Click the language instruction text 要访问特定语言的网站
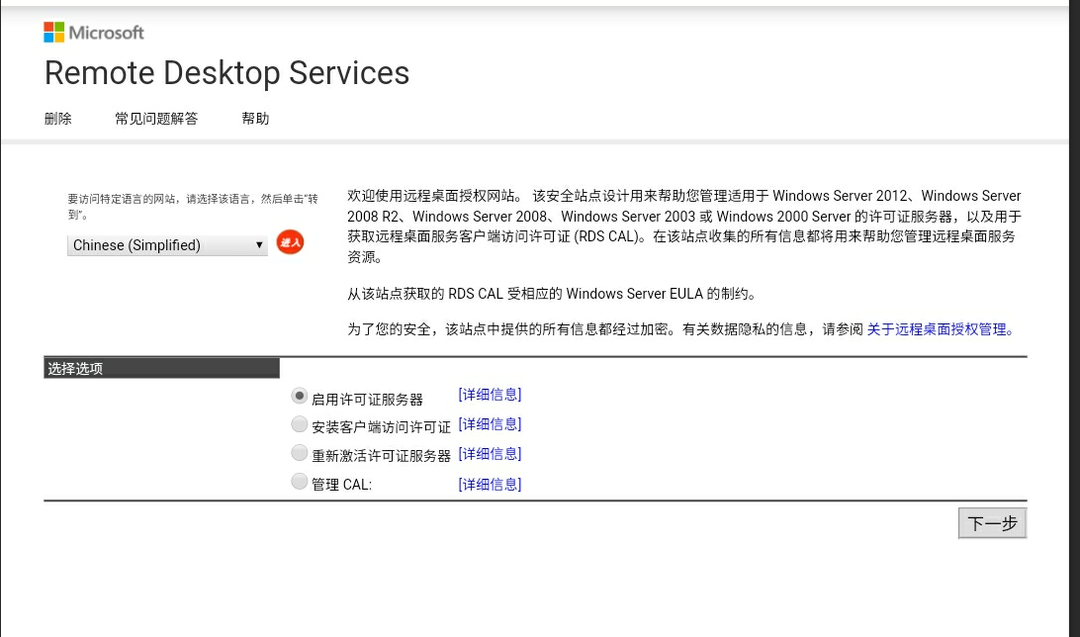 193,207
